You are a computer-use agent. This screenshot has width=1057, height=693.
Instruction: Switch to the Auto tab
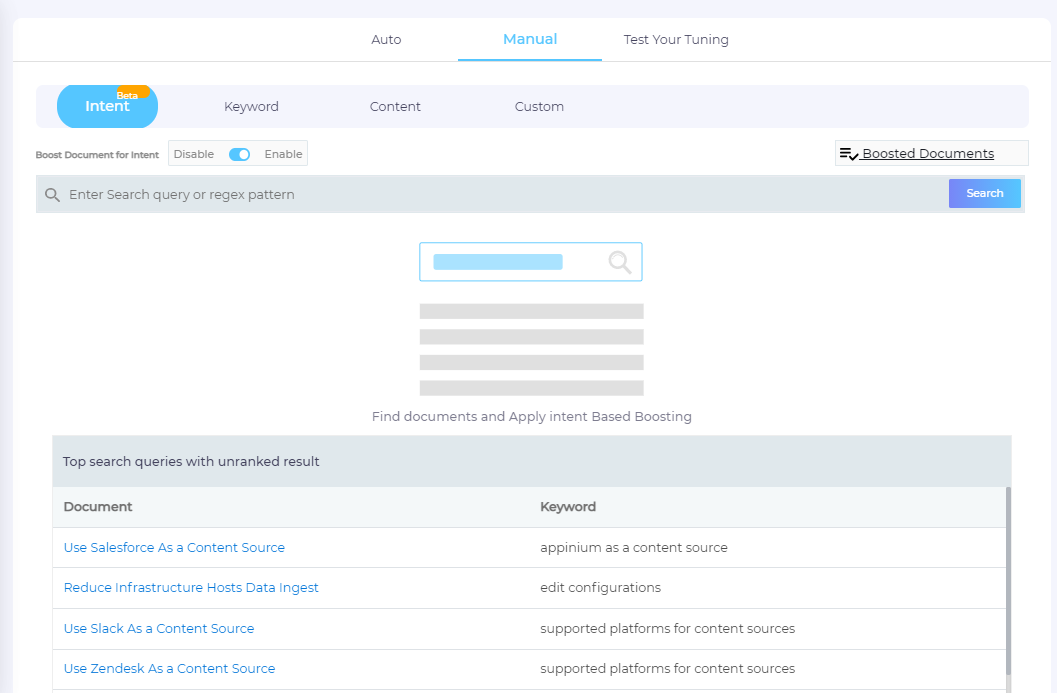pyautogui.click(x=386, y=40)
